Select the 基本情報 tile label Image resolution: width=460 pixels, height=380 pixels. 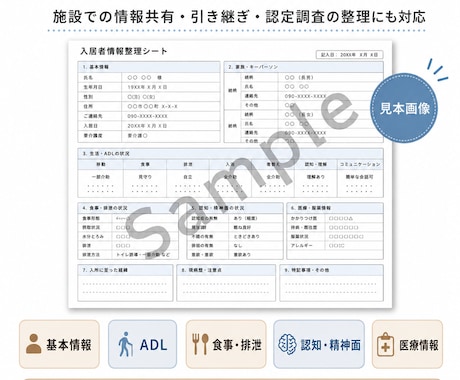[x=69, y=345]
